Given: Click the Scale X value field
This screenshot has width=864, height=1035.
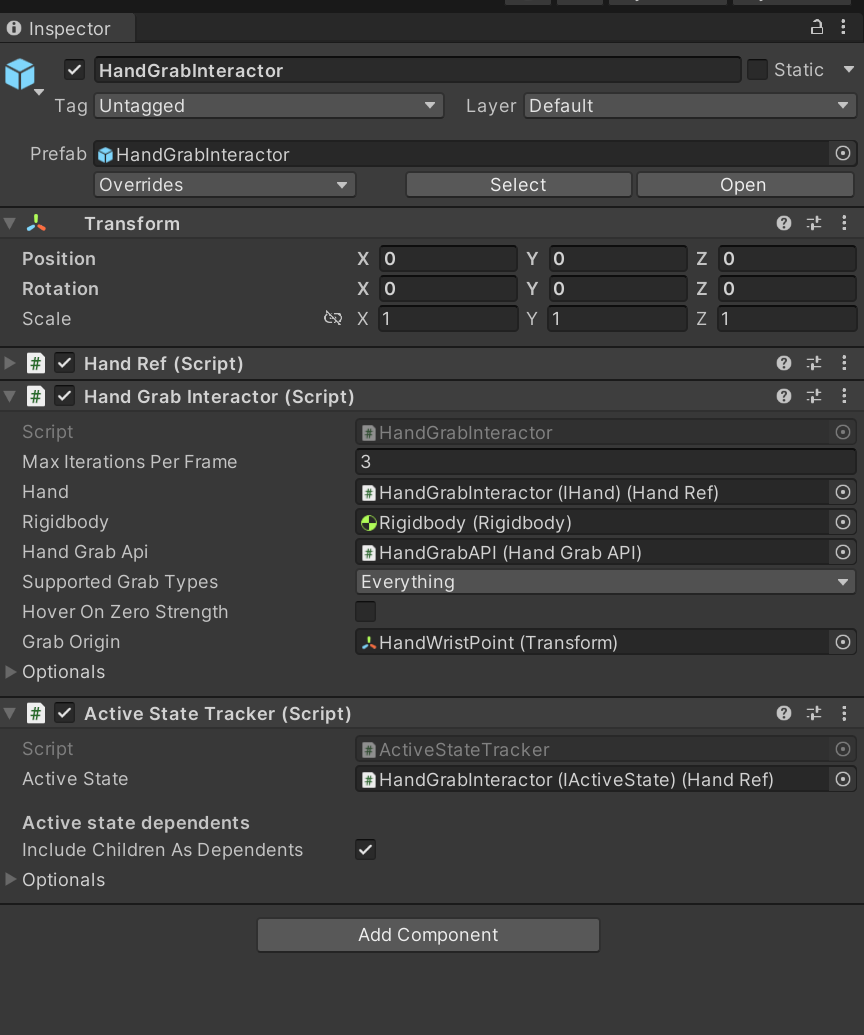Looking at the screenshot, I should pos(448,319).
